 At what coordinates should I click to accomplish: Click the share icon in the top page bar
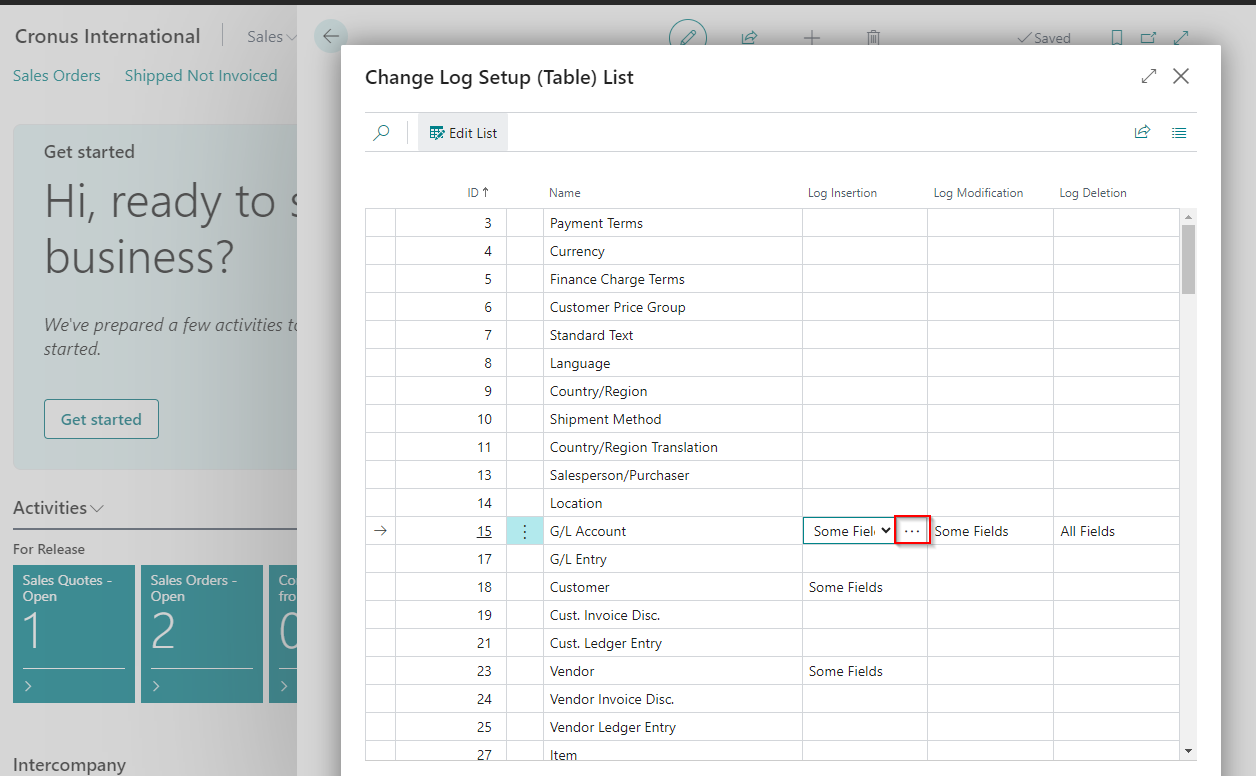coord(749,38)
